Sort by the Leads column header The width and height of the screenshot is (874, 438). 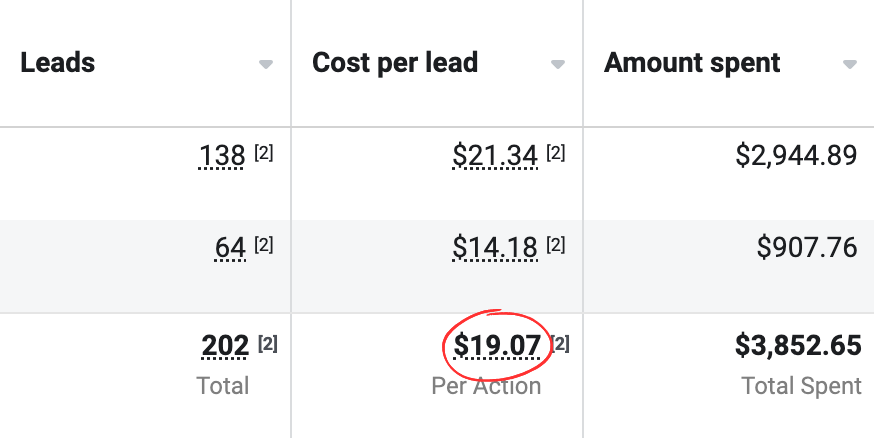(x=58, y=63)
